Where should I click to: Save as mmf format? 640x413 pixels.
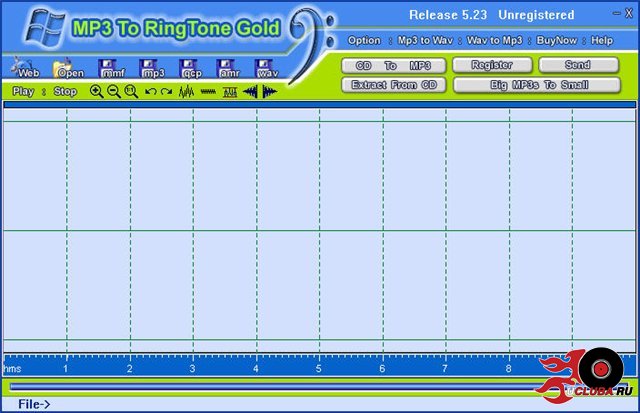[x=111, y=68]
